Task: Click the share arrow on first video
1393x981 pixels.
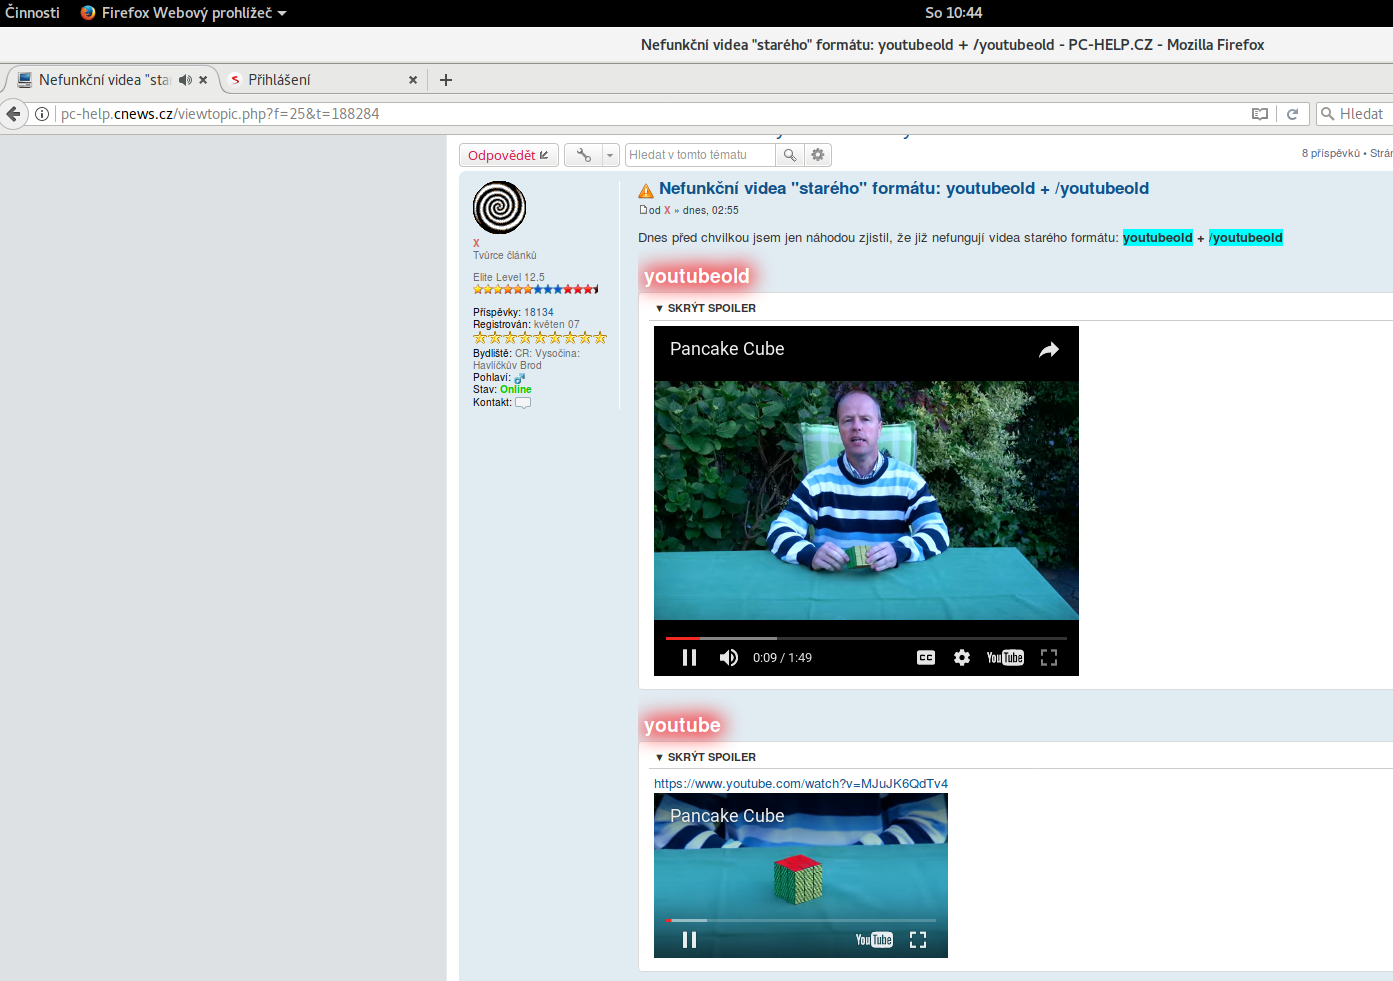Action: [1048, 350]
